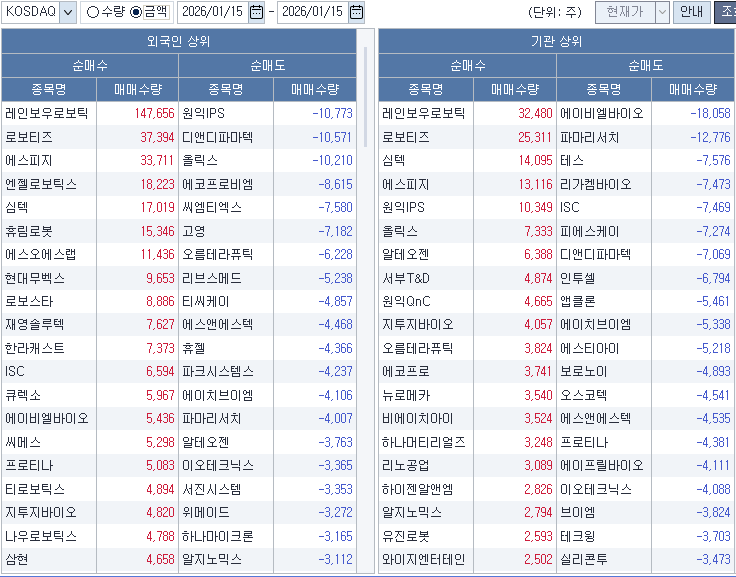Image resolution: width=736 pixels, height=577 pixels.
Task: Click the 외국인 상위 header
Action: [x=178, y=41]
